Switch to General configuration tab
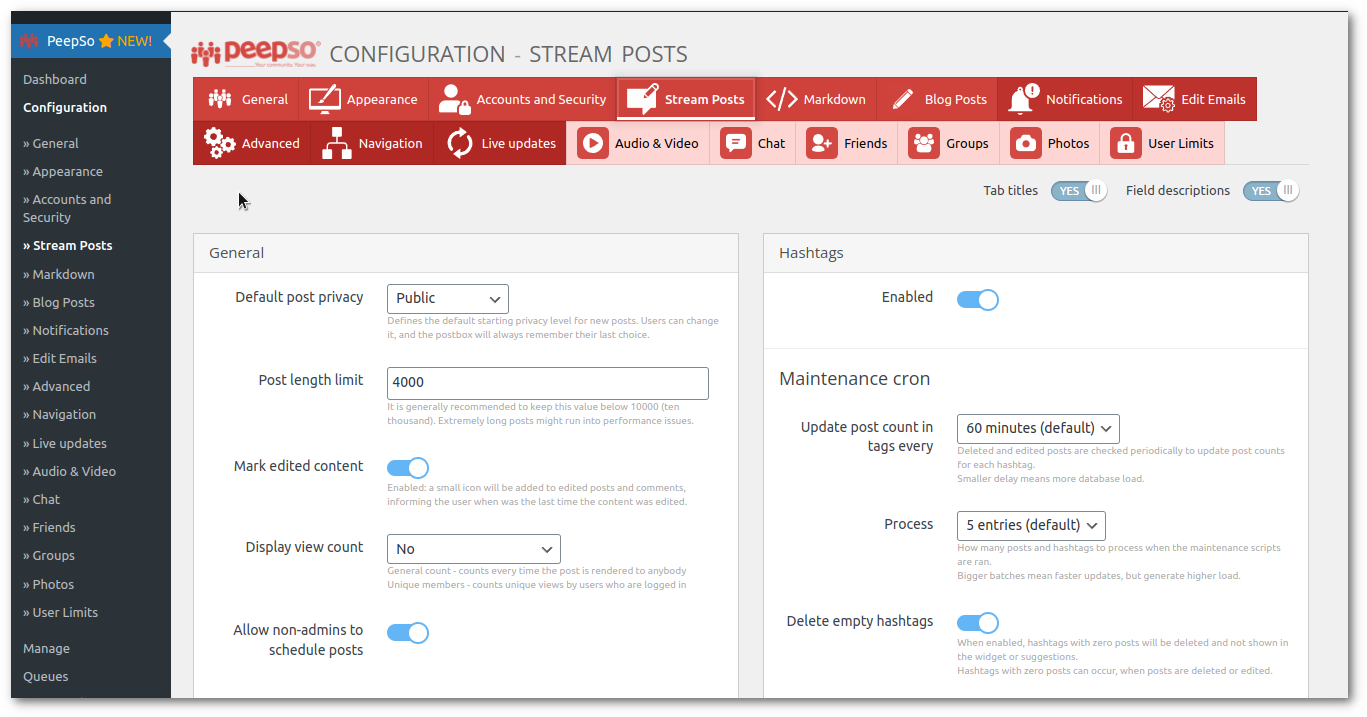 [246, 99]
